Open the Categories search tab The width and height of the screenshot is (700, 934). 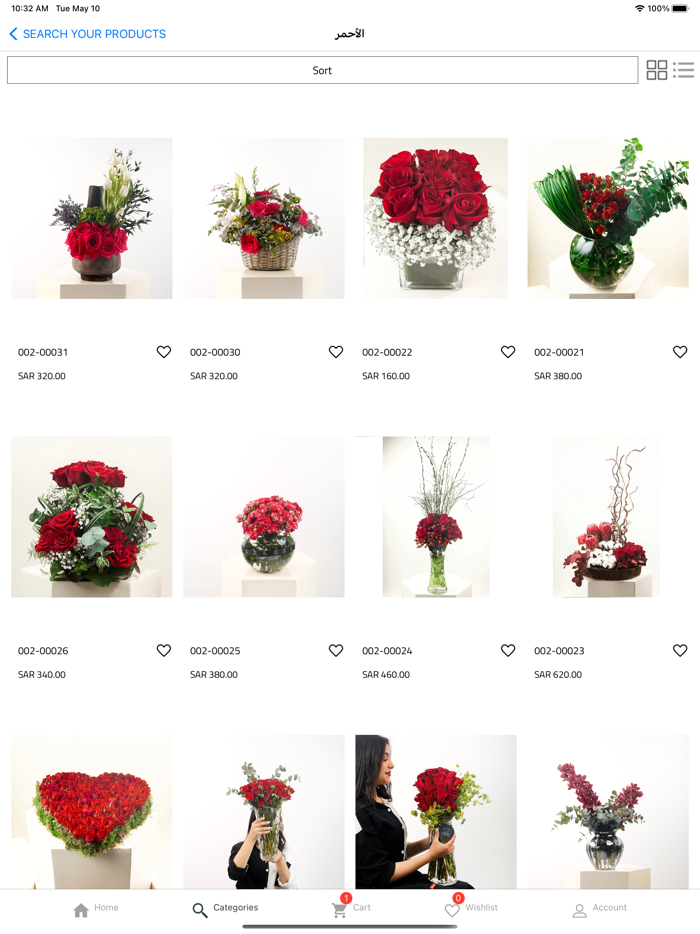225,908
